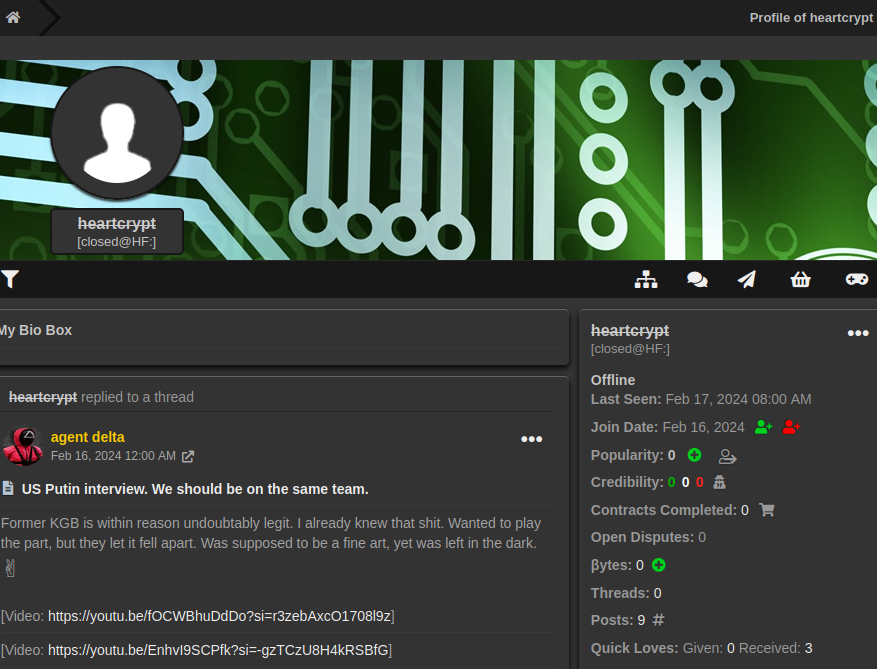This screenshot has height=669, width=877.
Task: Click the Threads: 0 stat
Action: point(626,593)
